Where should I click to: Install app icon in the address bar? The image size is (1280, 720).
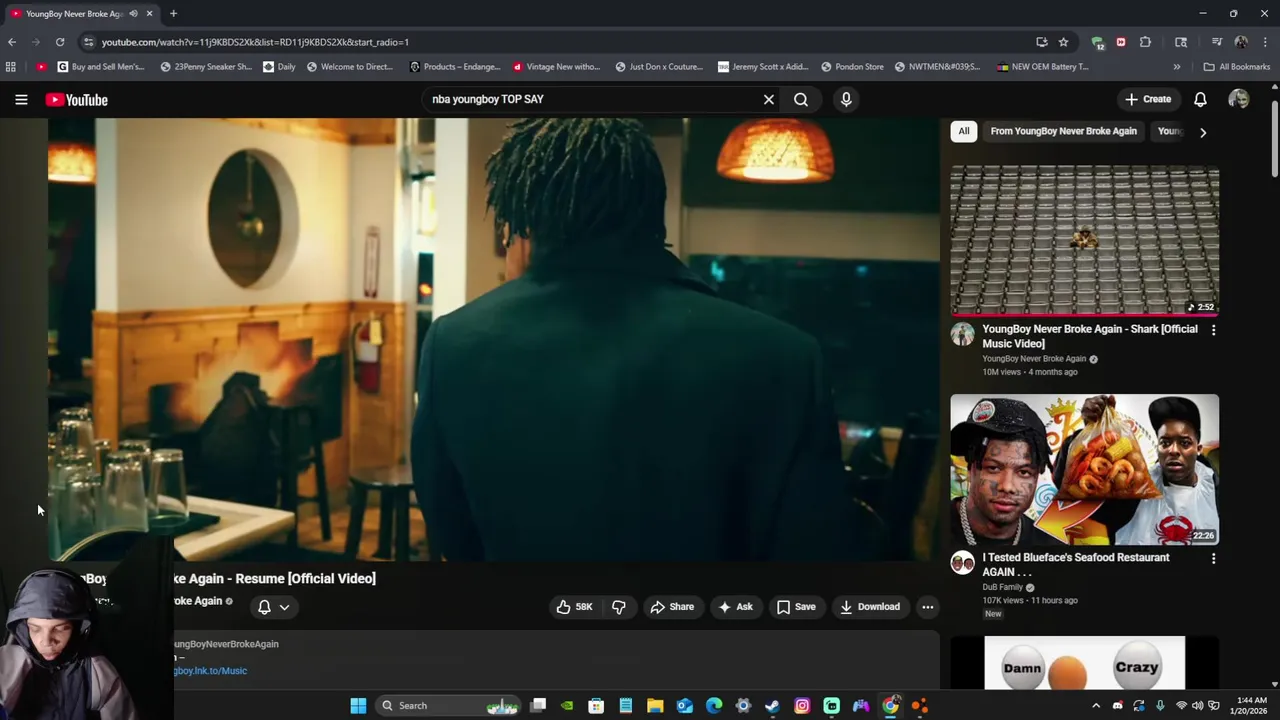1041,42
